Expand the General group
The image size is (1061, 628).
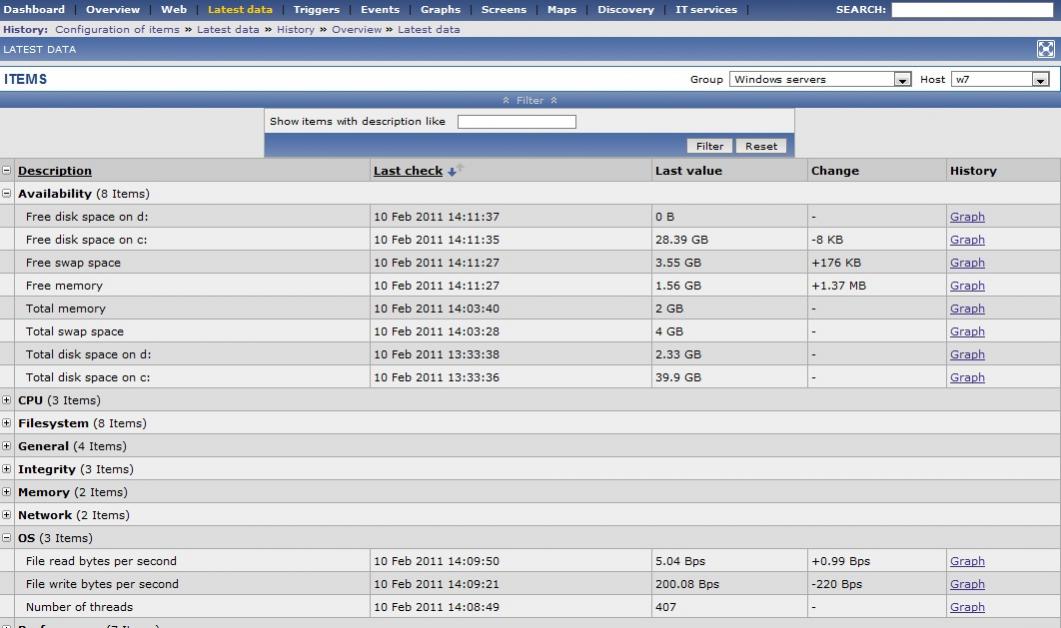pyautogui.click(x=6, y=446)
